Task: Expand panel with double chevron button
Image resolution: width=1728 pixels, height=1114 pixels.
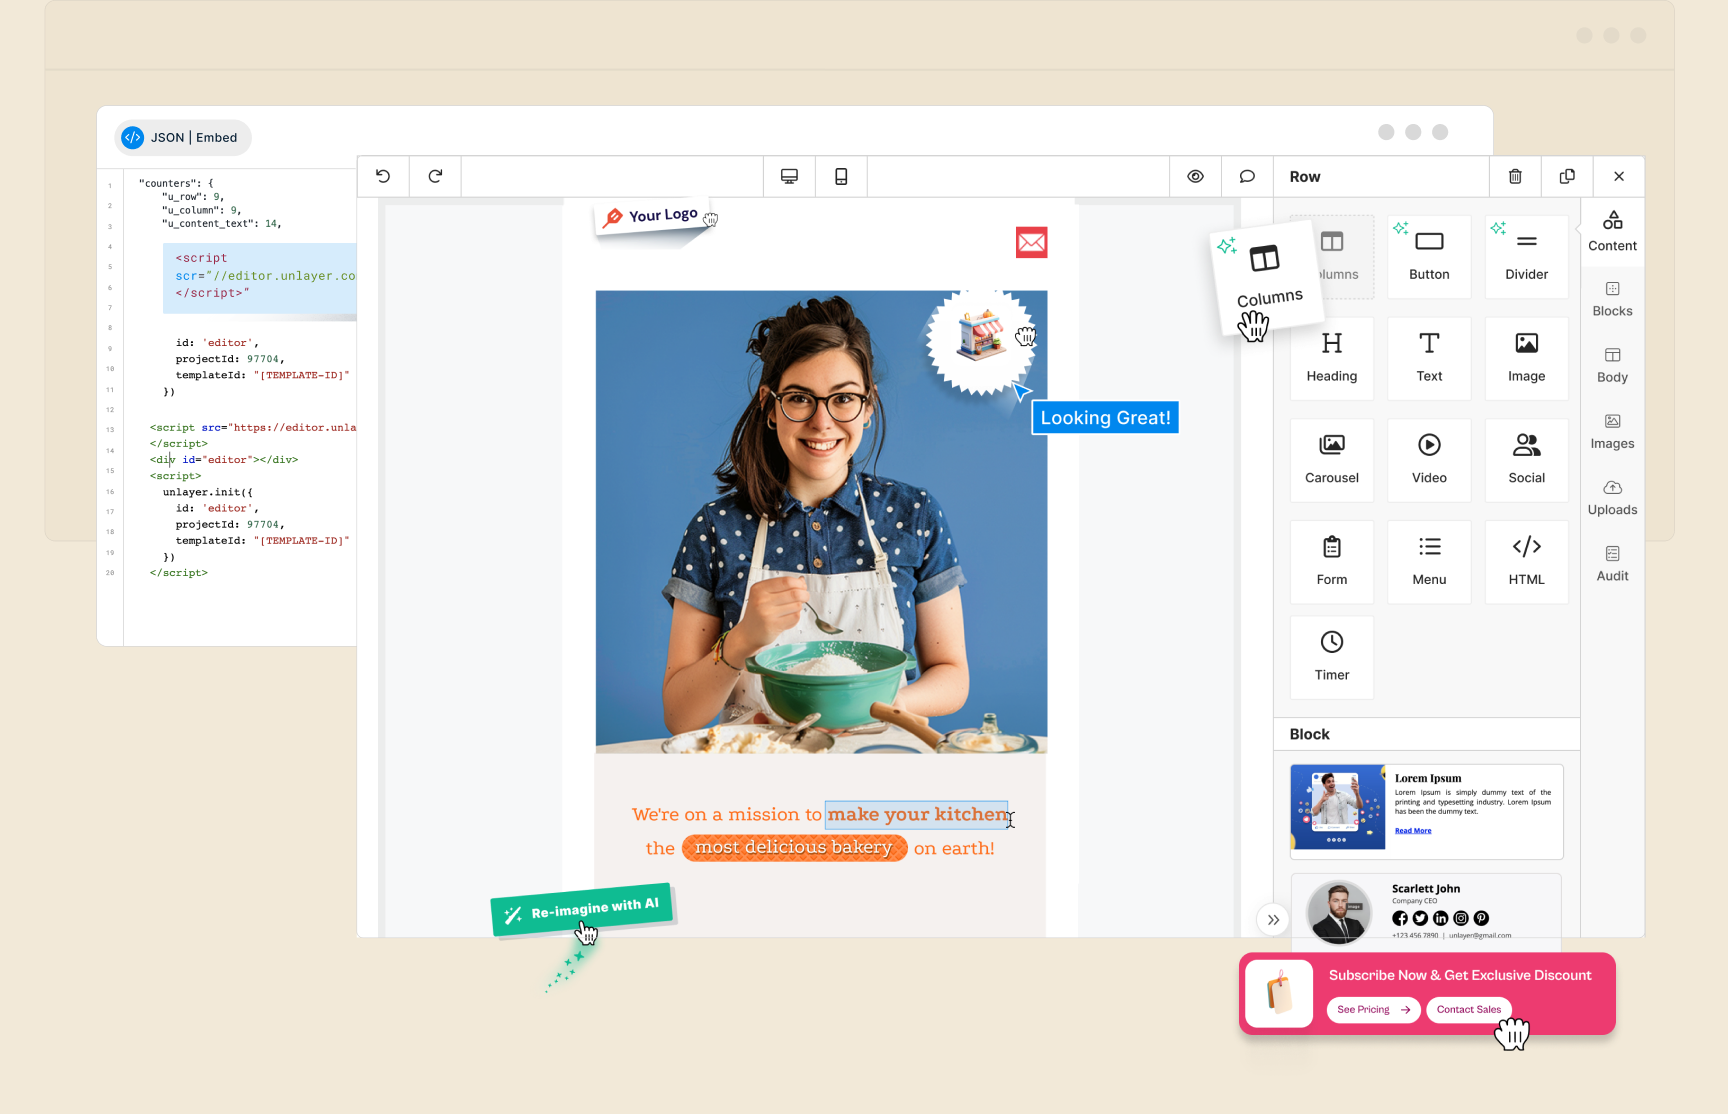Action: [x=1273, y=920]
